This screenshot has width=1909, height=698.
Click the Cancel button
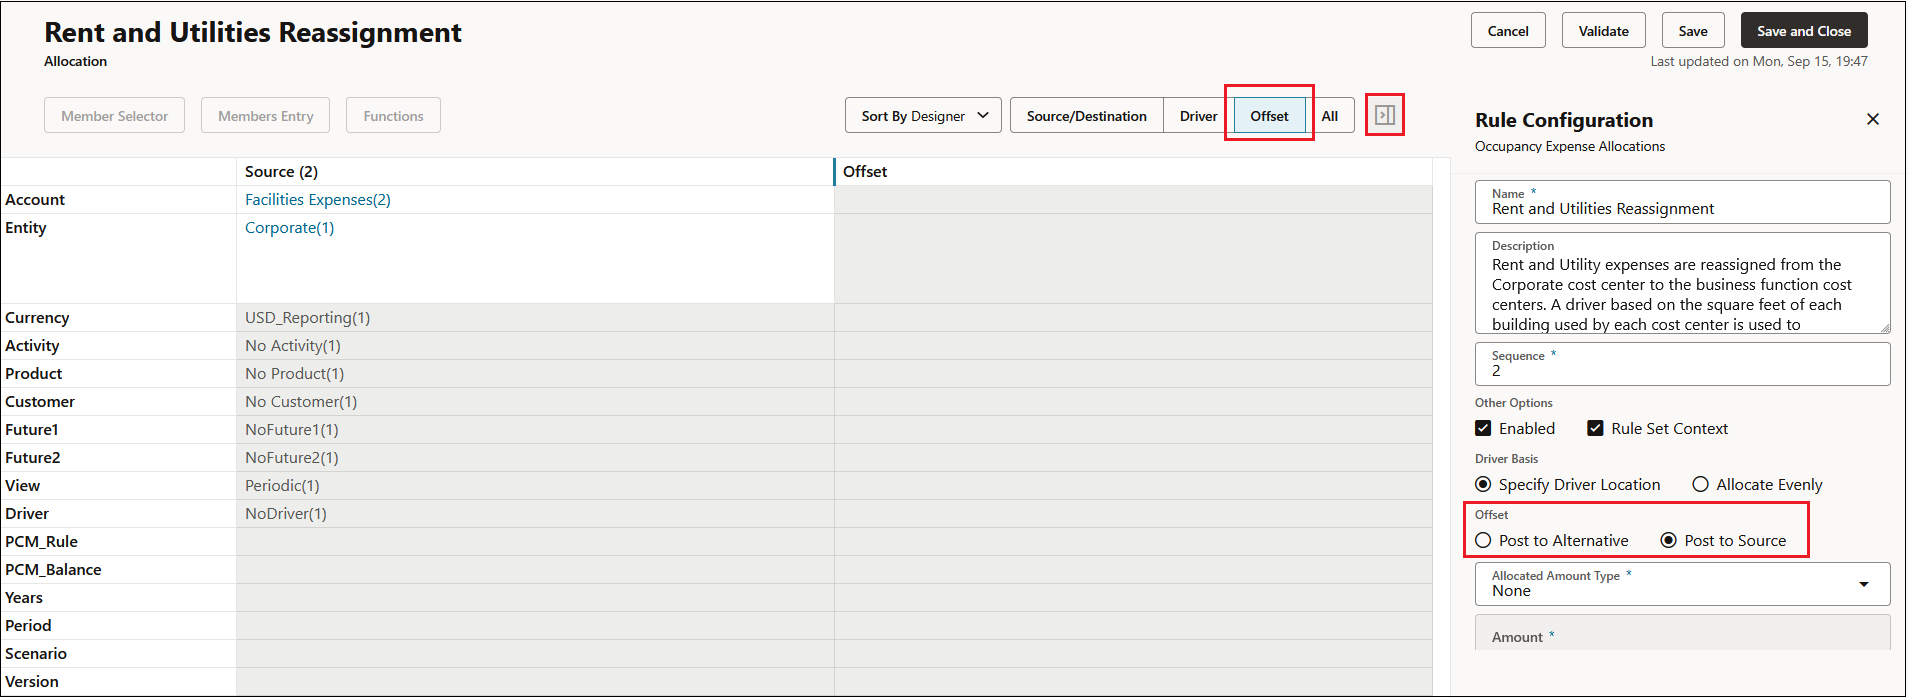[x=1508, y=31]
